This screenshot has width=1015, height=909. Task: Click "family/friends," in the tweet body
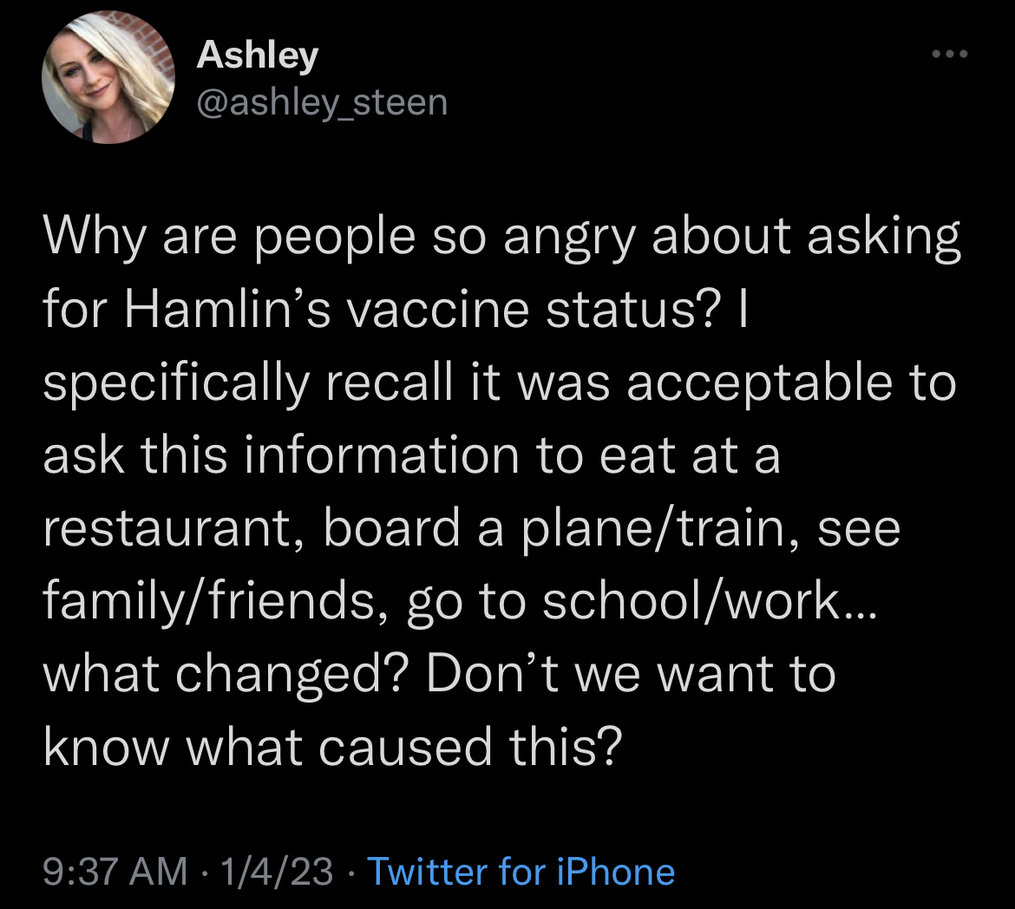208,601
